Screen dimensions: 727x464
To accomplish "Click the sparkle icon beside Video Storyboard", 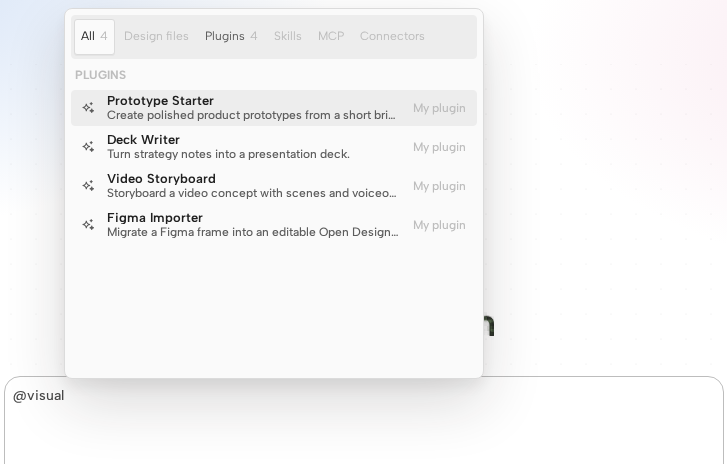I will point(89,185).
